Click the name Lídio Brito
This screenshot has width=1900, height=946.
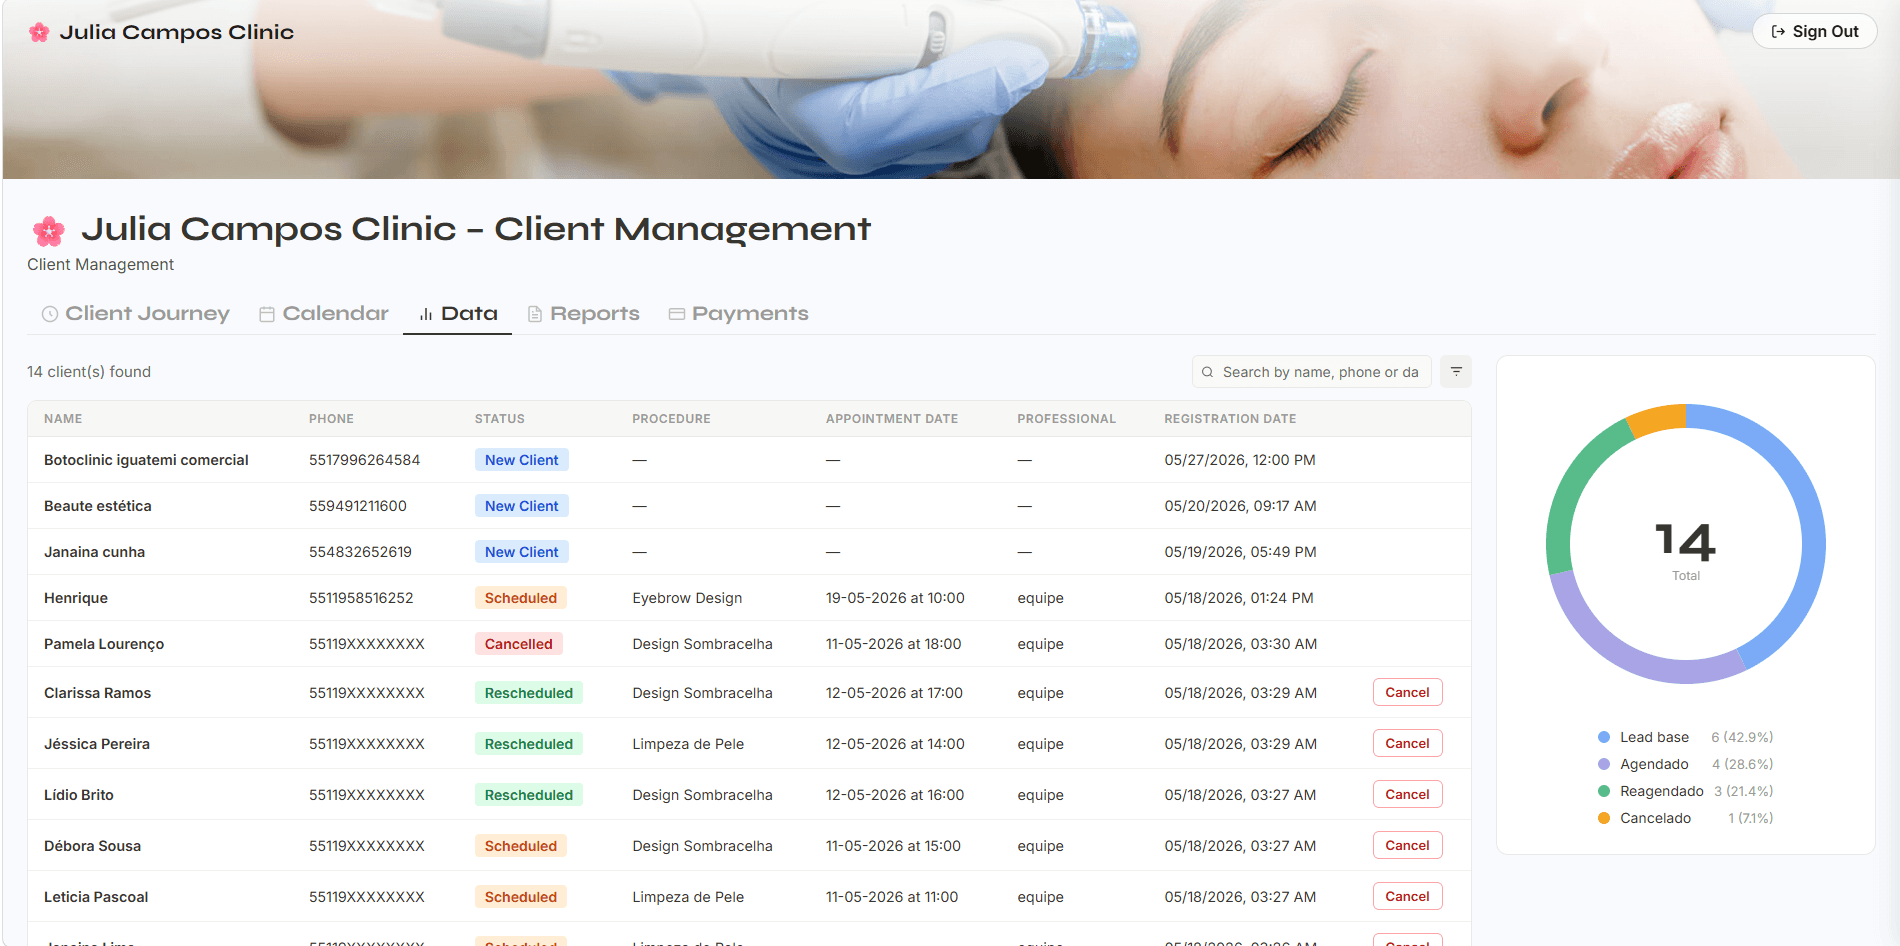click(x=79, y=795)
